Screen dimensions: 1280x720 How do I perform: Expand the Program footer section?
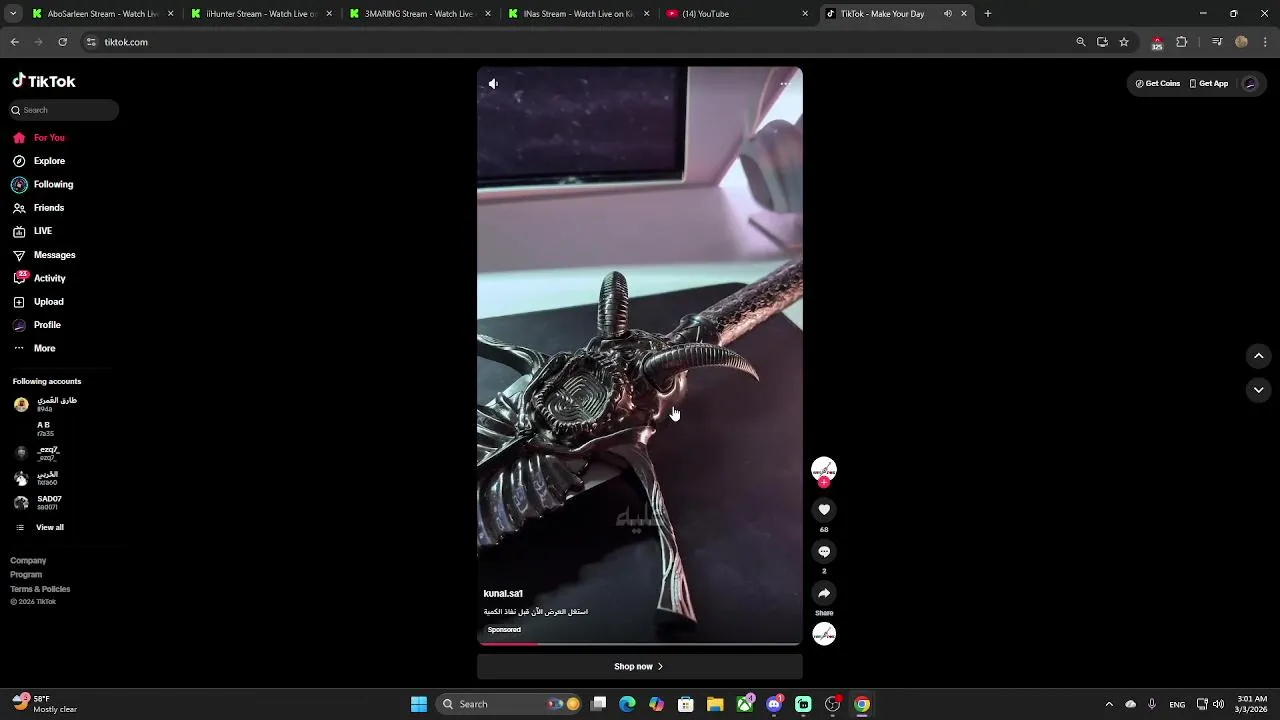[26, 575]
